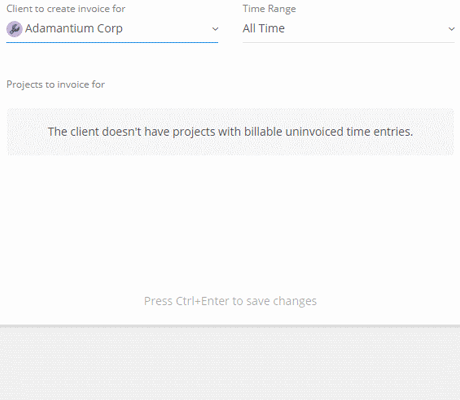Click the gray footer area below the form
Image resolution: width=460 pixels, height=400 pixels.
230,363
